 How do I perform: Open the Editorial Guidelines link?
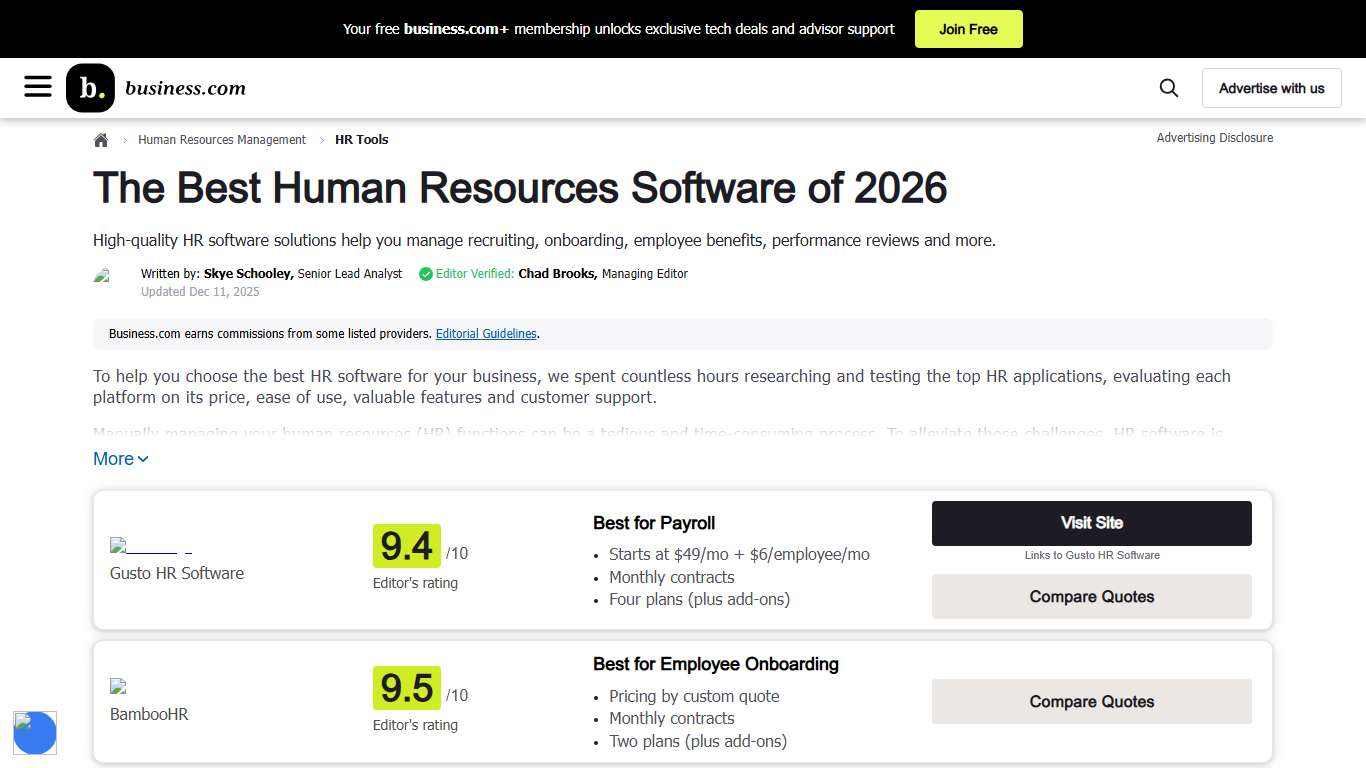tap(486, 333)
